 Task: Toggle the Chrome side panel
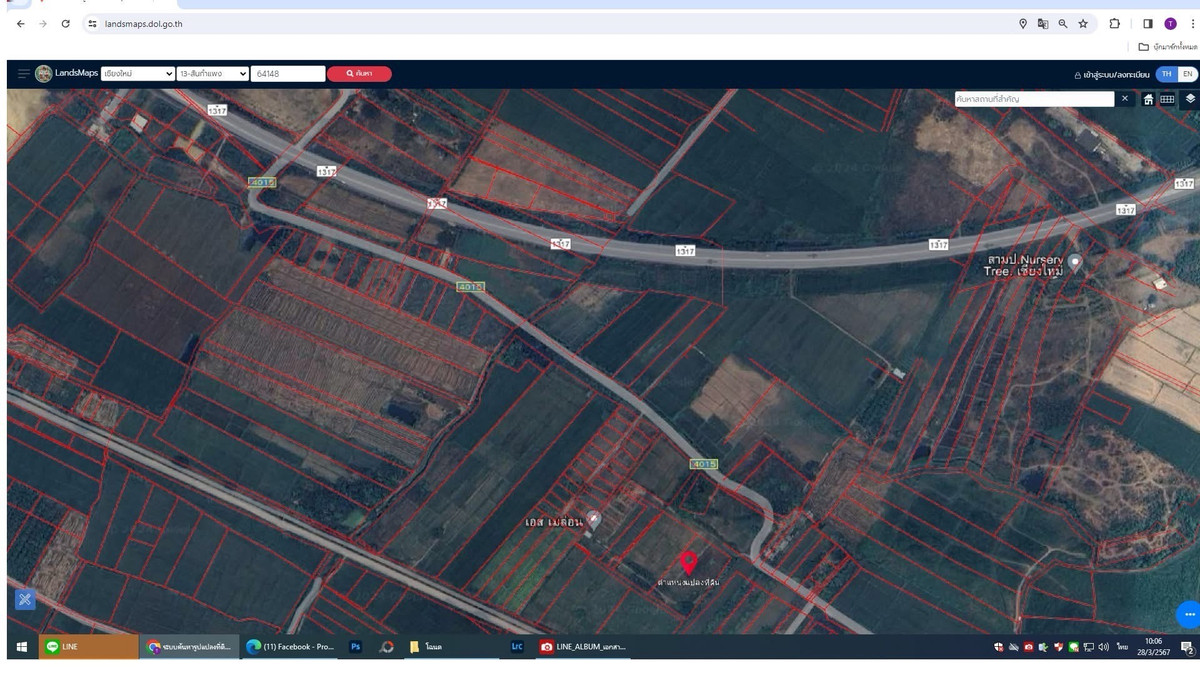click(1148, 24)
